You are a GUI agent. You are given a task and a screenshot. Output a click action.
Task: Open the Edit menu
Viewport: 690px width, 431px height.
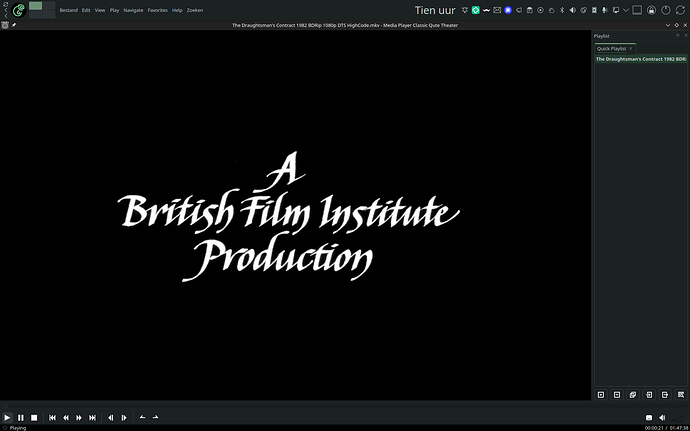pyautogui.click(x=86, y=10)
